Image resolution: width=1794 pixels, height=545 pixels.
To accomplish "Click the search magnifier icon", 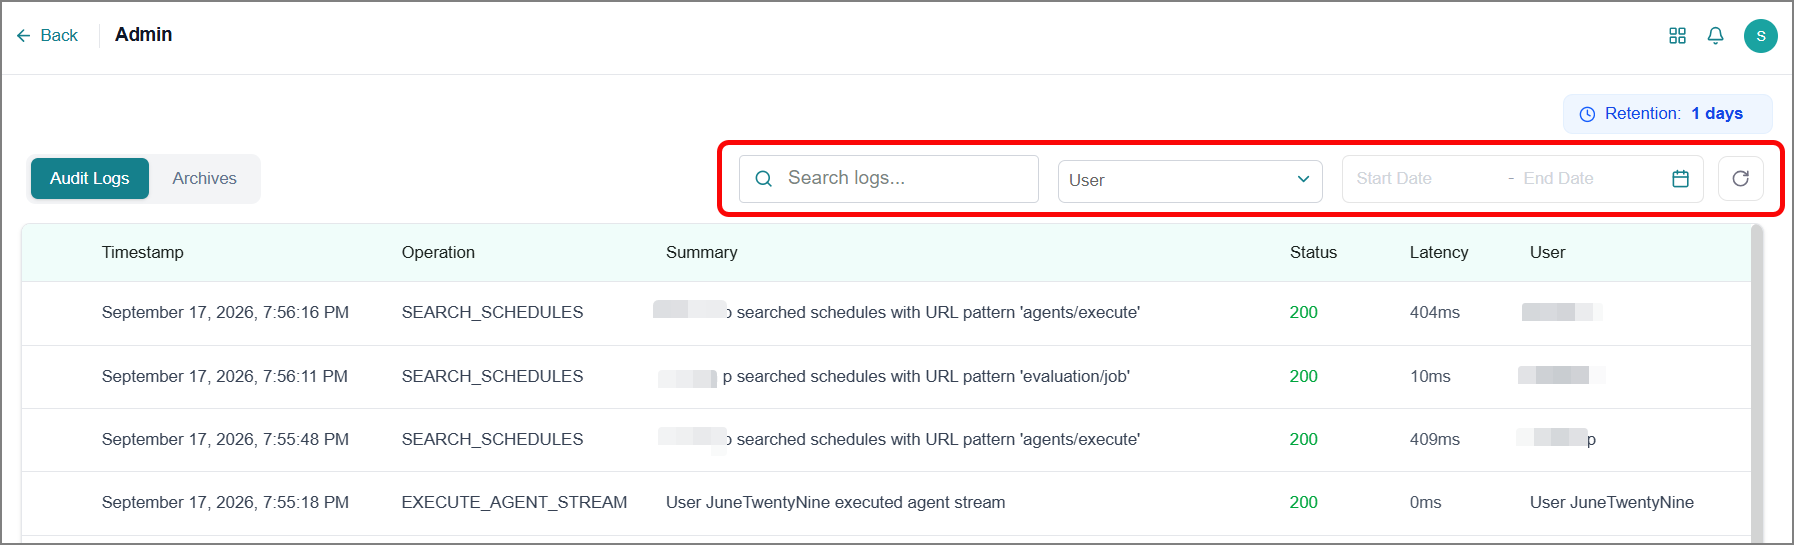I will (764, 179).
